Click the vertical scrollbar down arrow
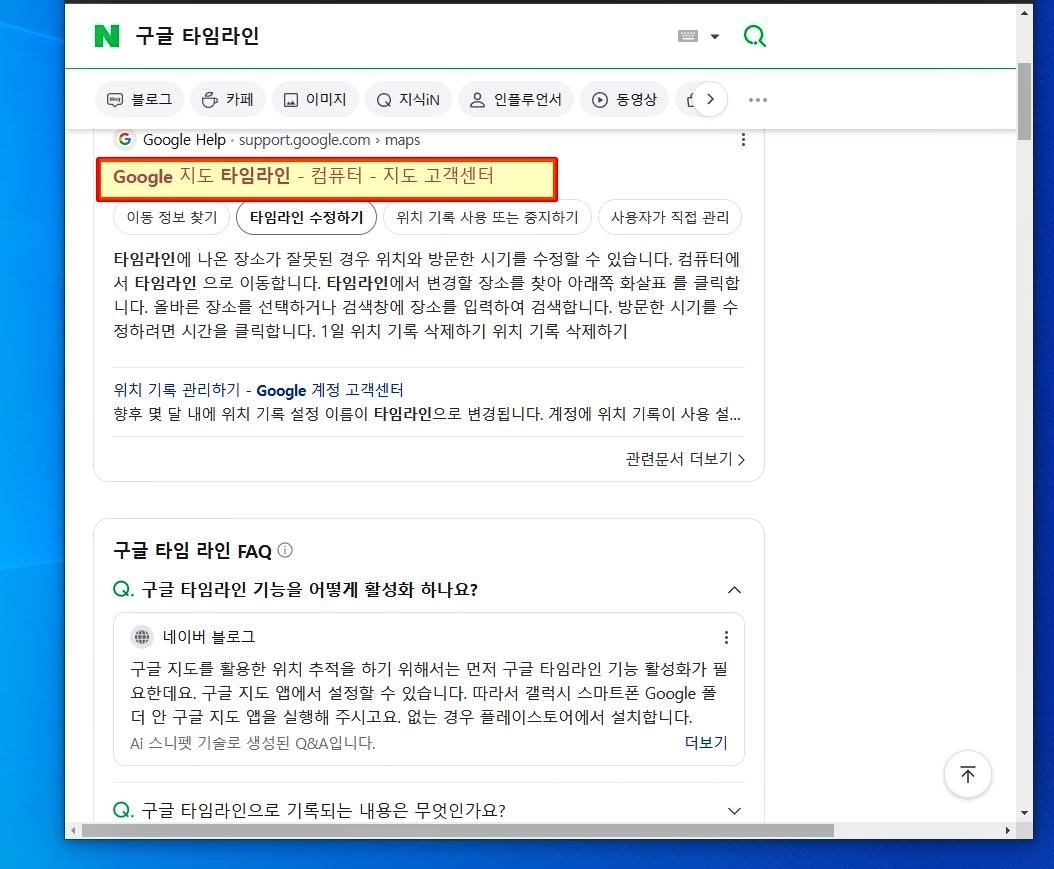This screenshot has width=1054, height=869. (x=1024, y=813)
